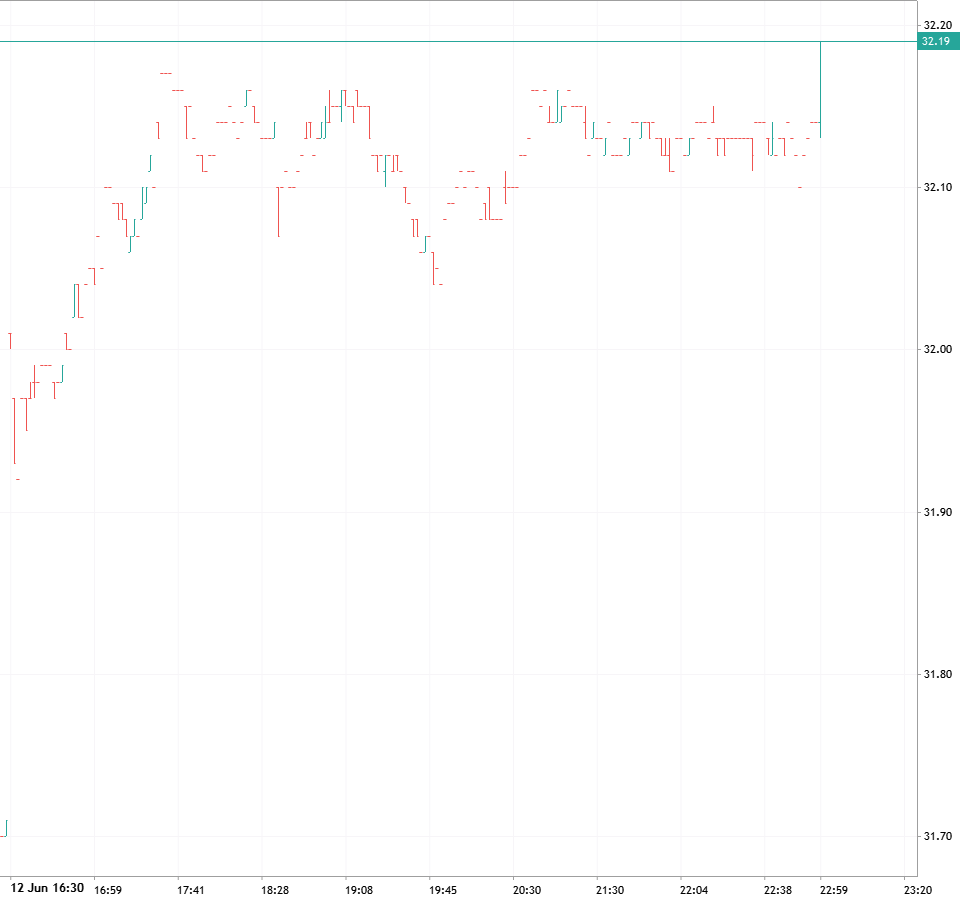The height and width of the screenshot is (900, 961).
Task: Click the 19:45 time axis label
Action: [443, 890]
